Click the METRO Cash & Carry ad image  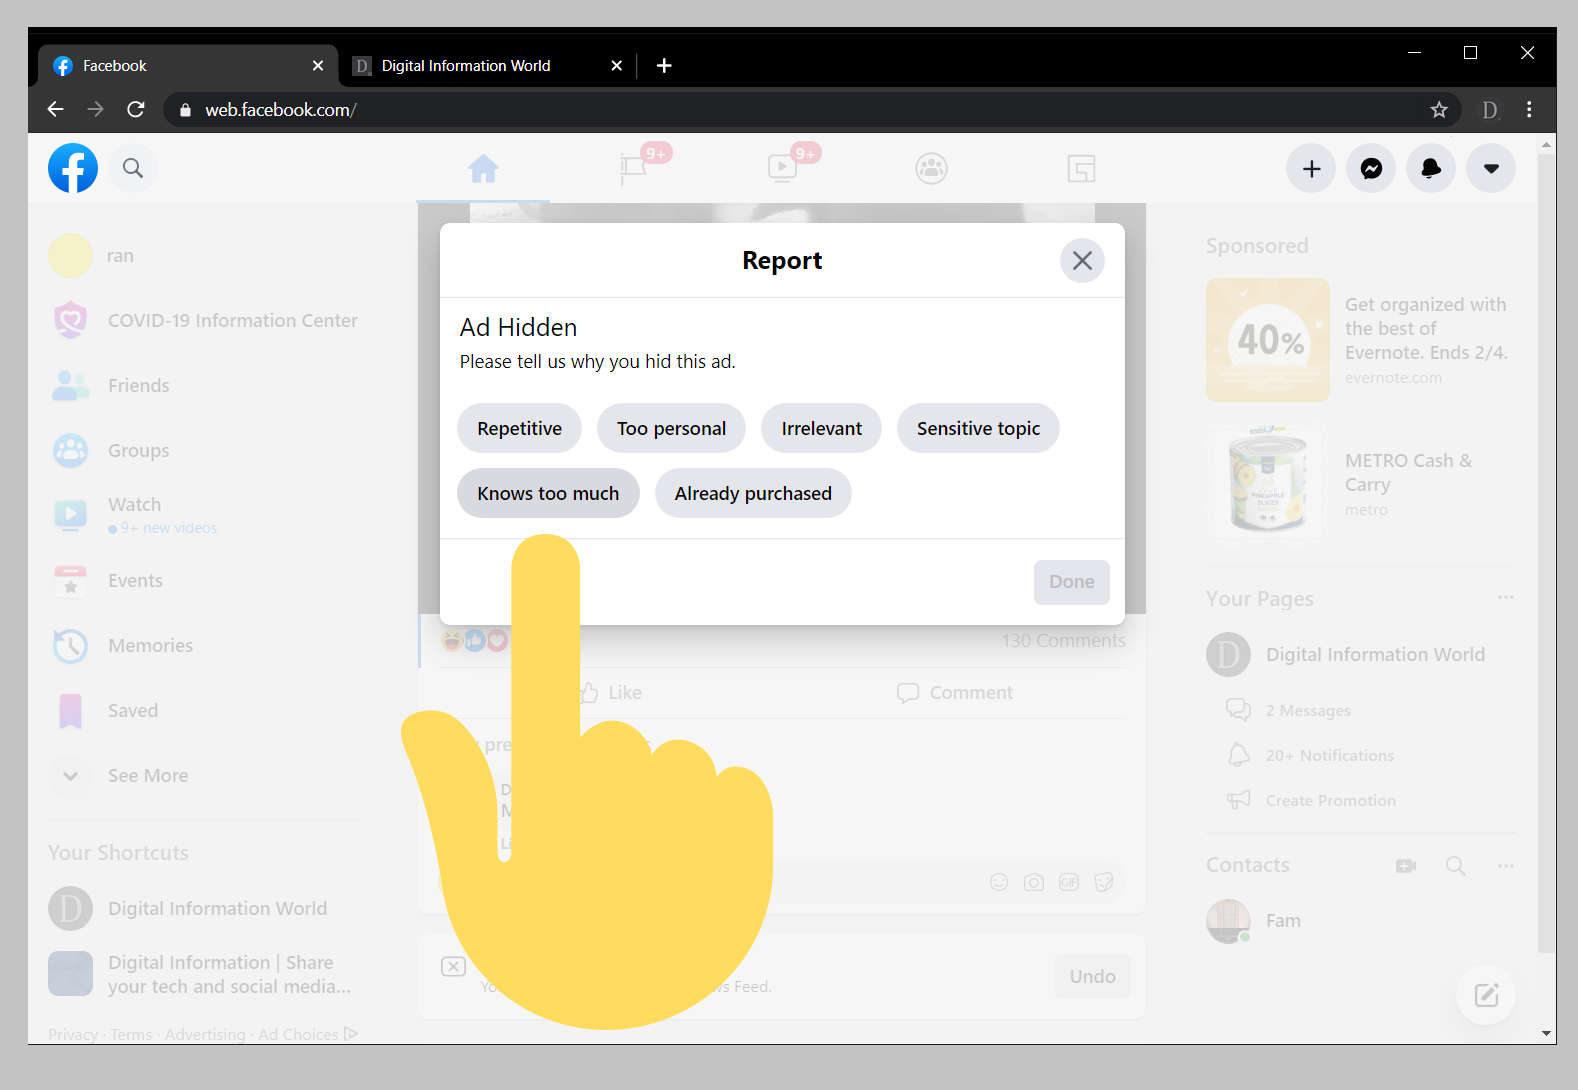1268,484
